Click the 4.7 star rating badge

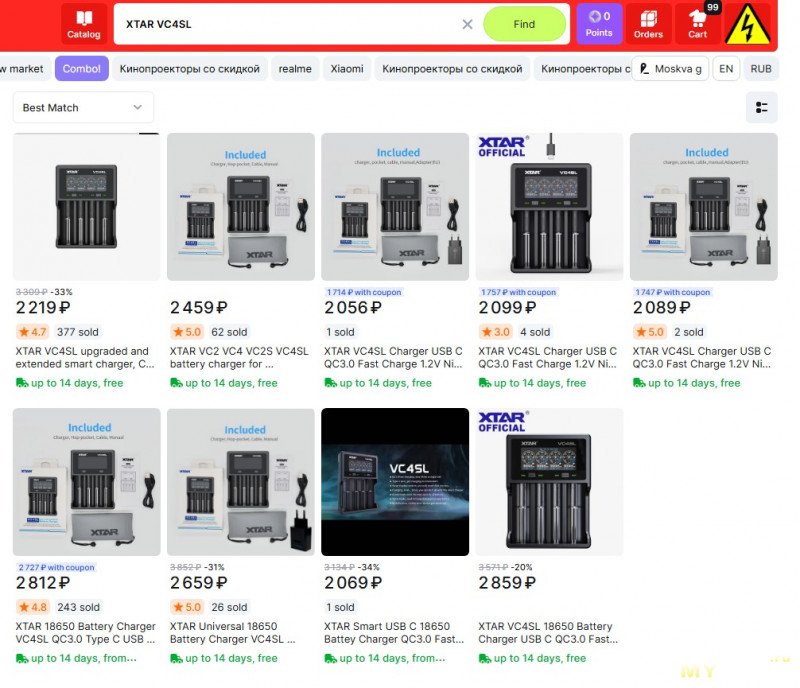(x=32, y=332)
